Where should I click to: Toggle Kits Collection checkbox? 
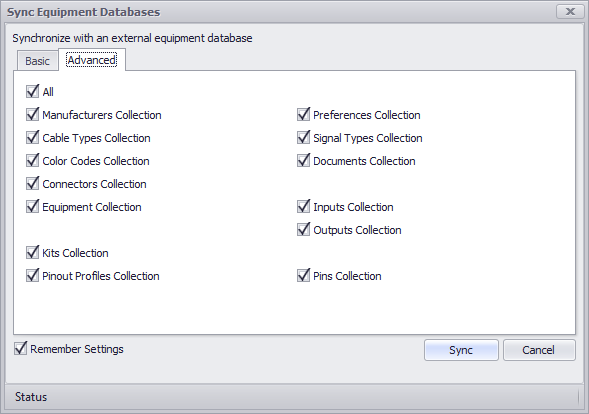(32, 252)
